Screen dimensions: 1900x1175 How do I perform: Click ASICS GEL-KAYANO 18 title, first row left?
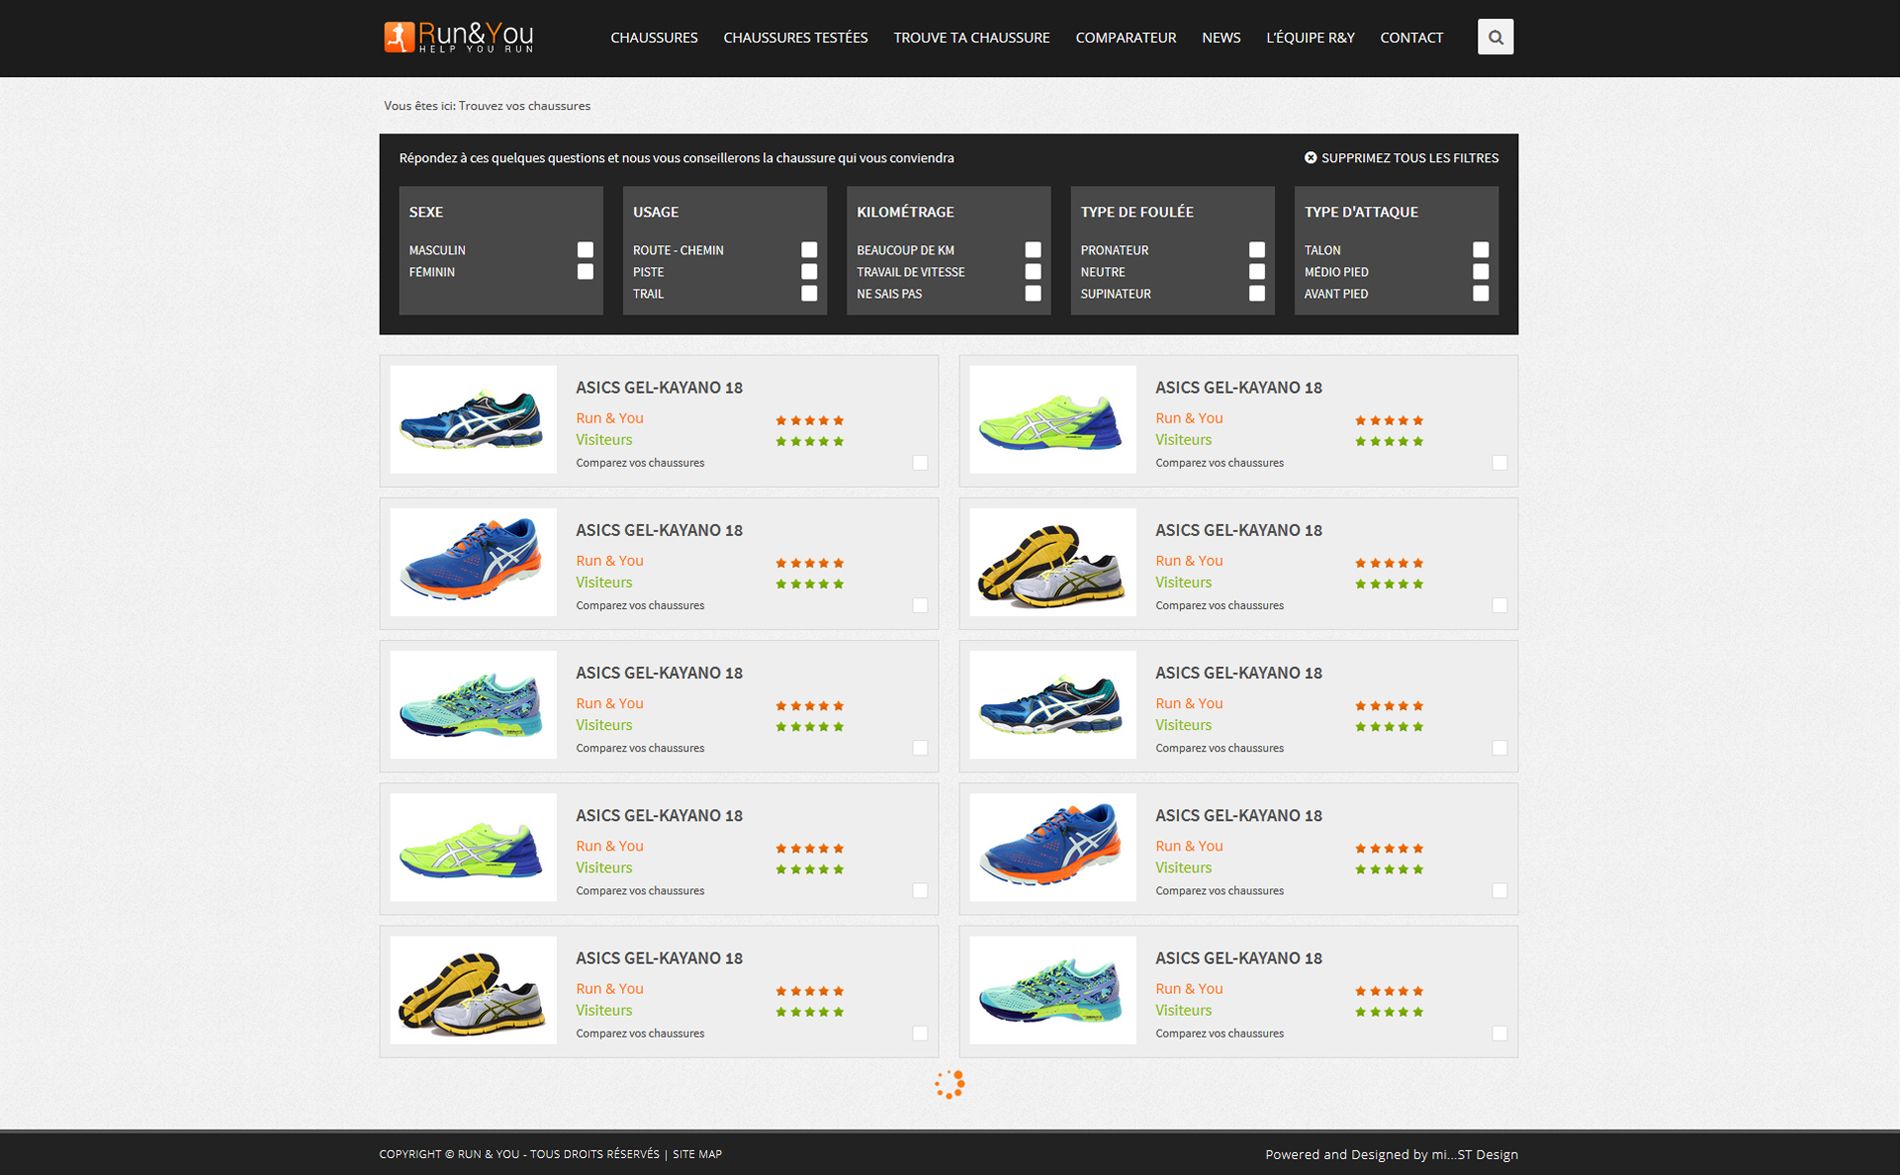pyautogui.click(x=659, y=388)
